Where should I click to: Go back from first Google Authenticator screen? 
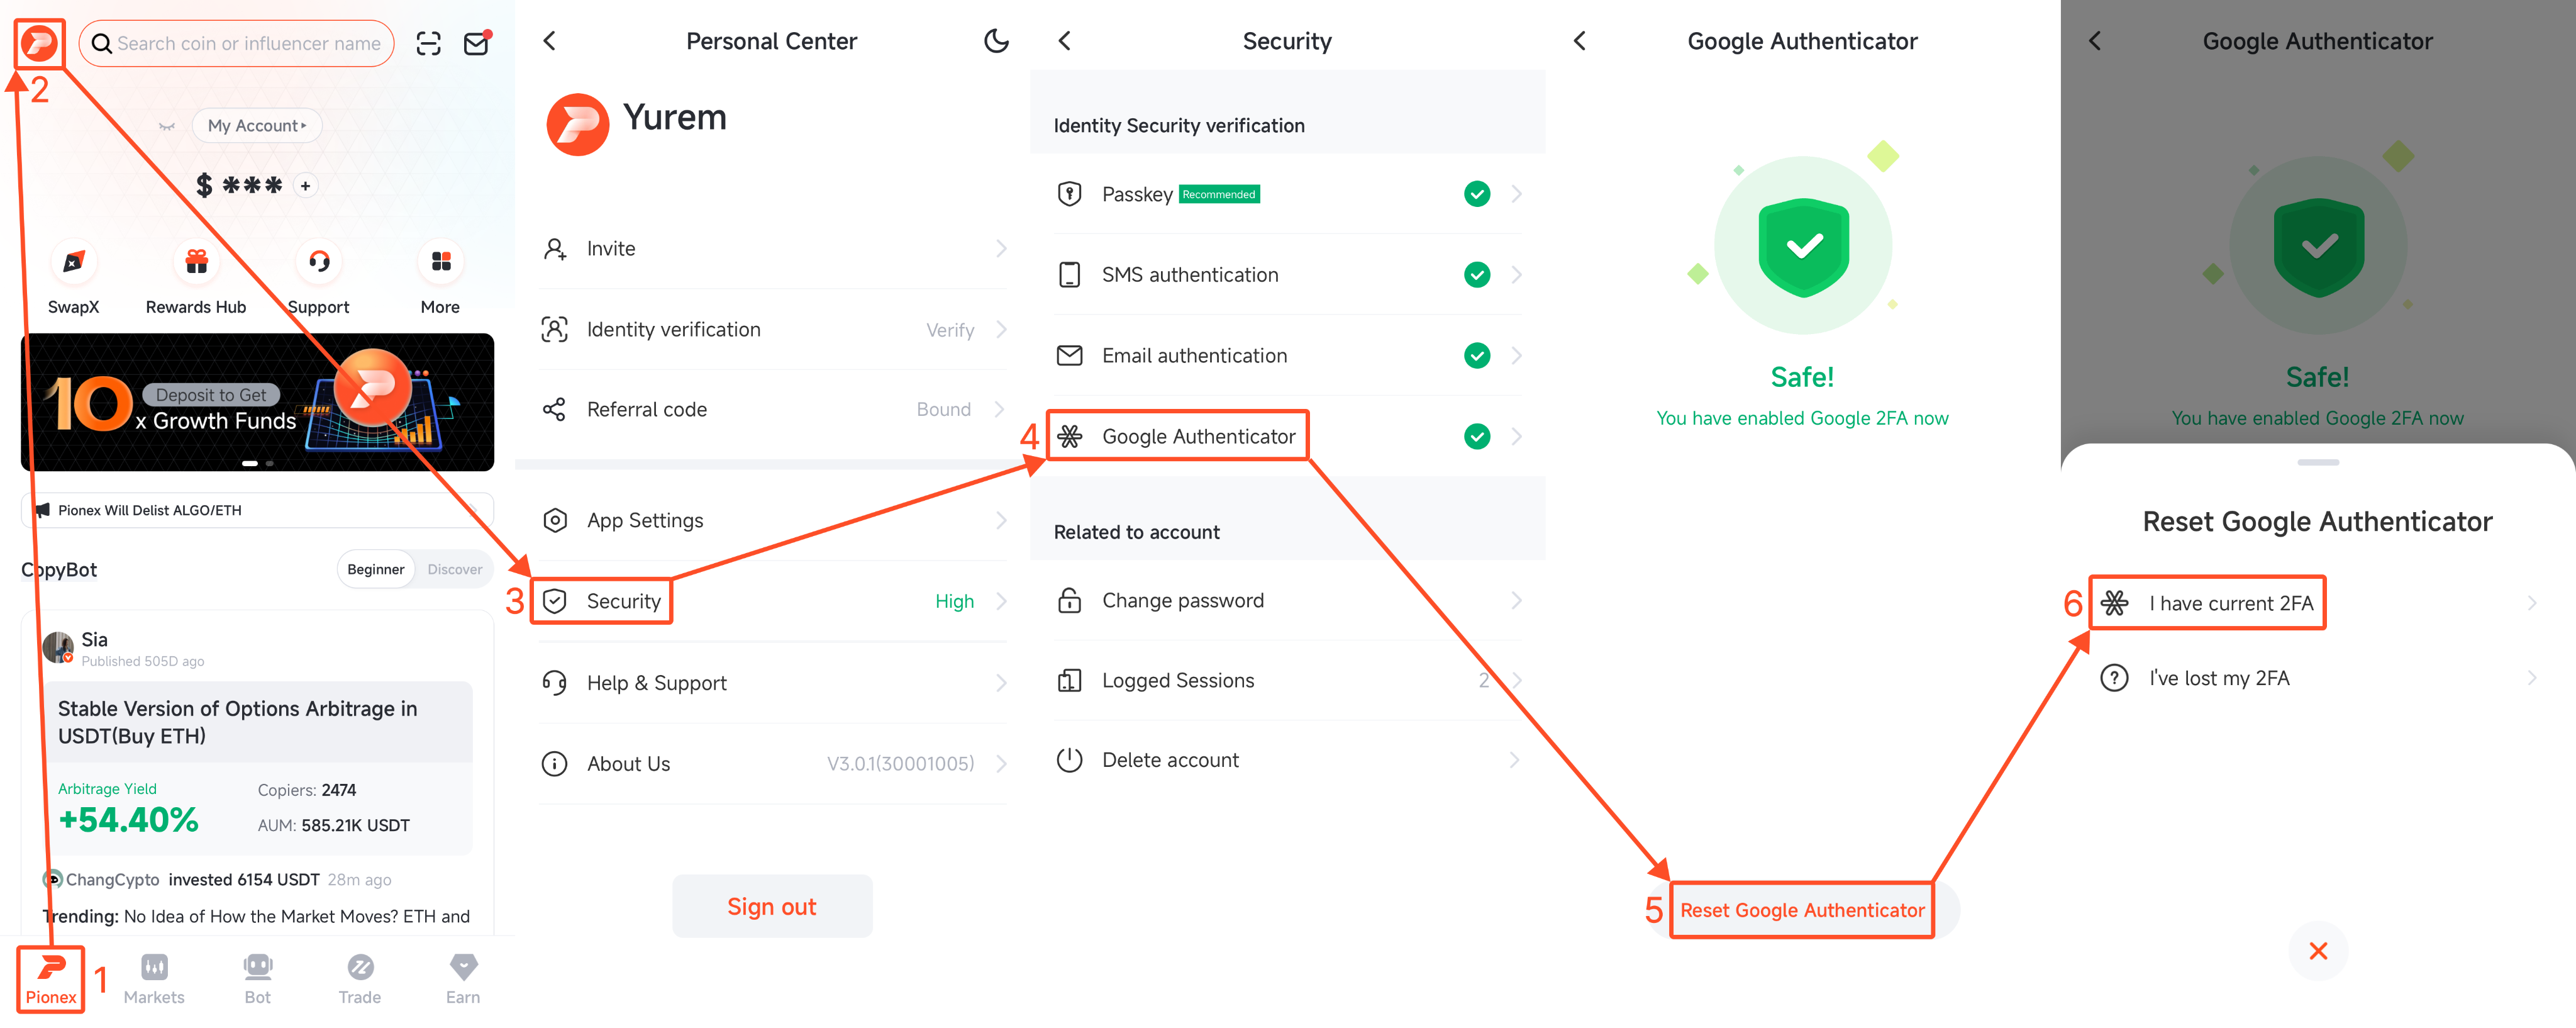[x=1579, y=41]
